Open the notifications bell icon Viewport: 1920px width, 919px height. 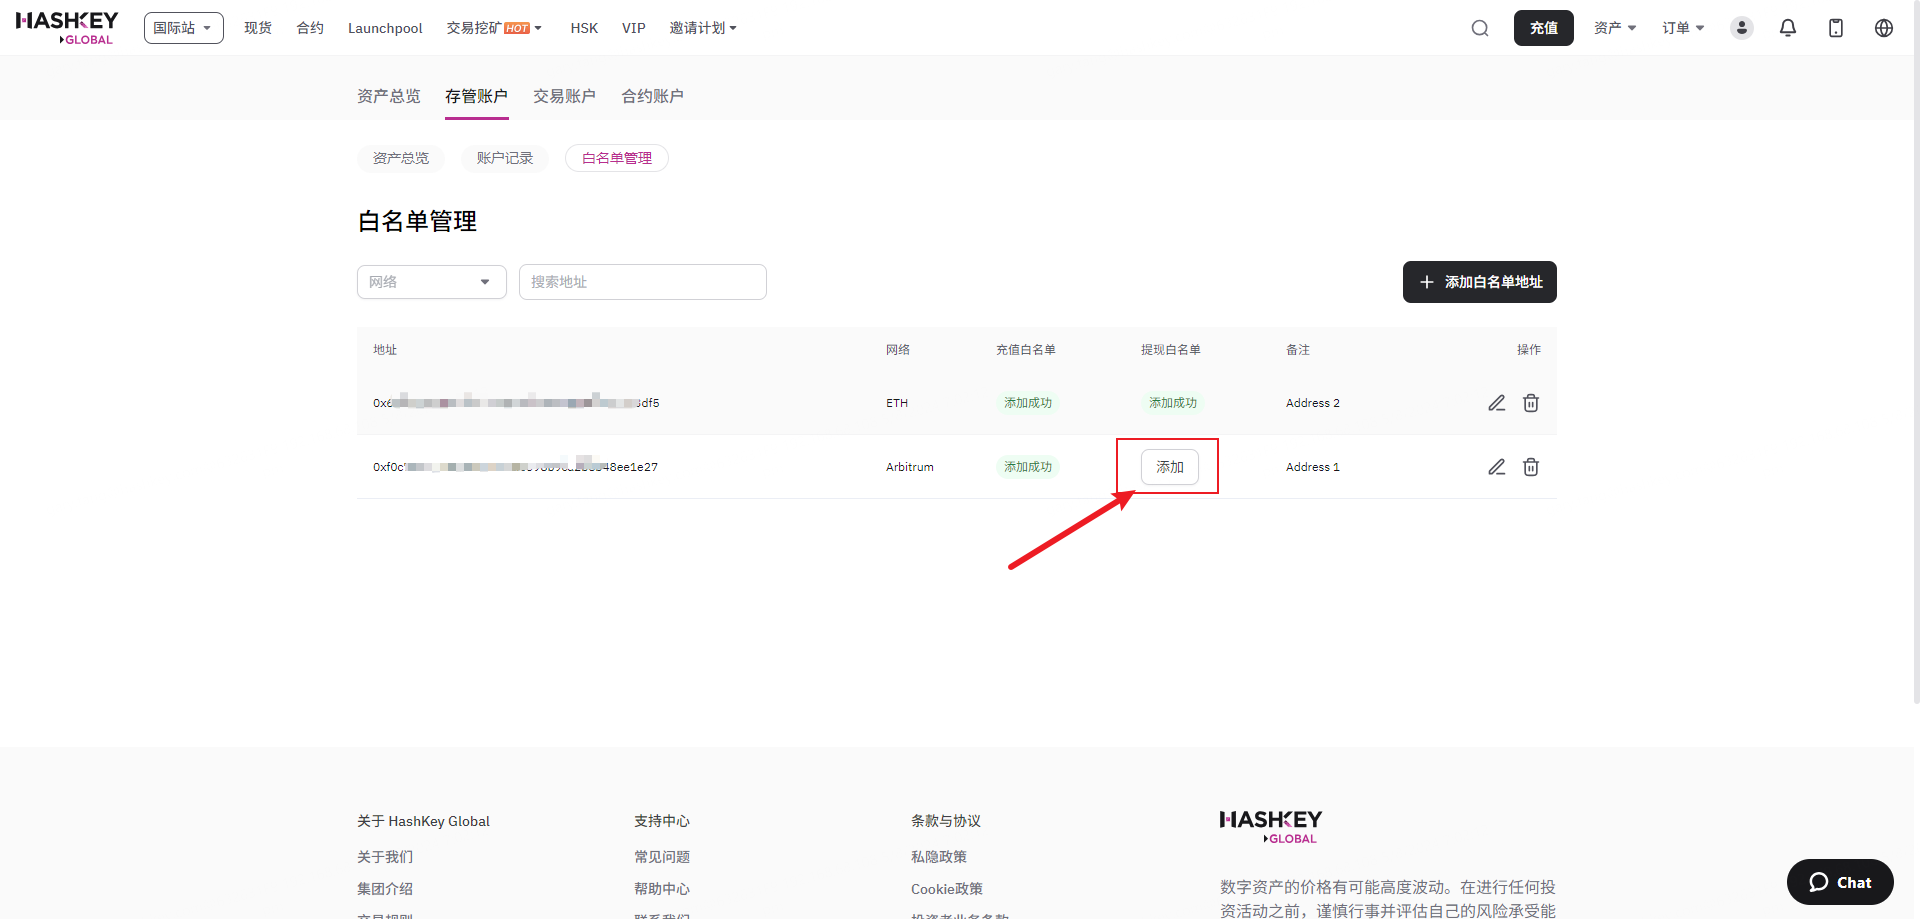(1788, 28)
